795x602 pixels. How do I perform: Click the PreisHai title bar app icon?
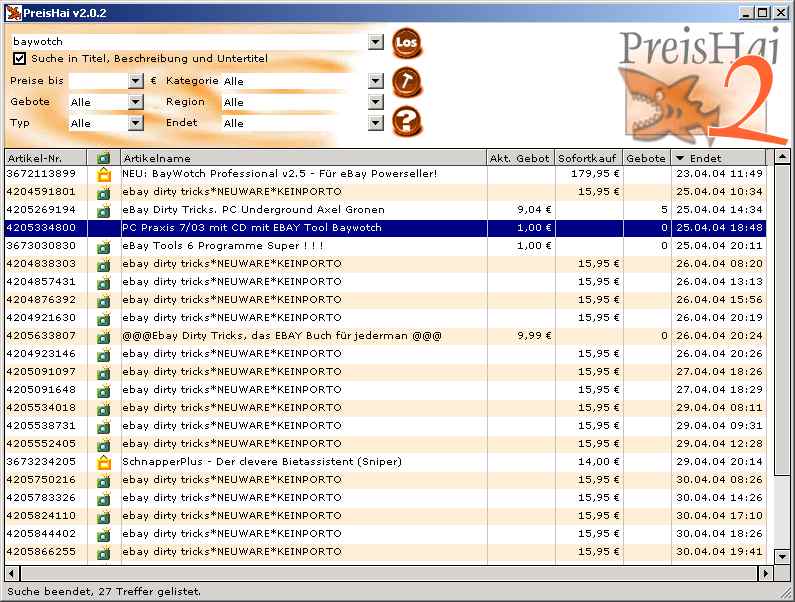point(14,13)
